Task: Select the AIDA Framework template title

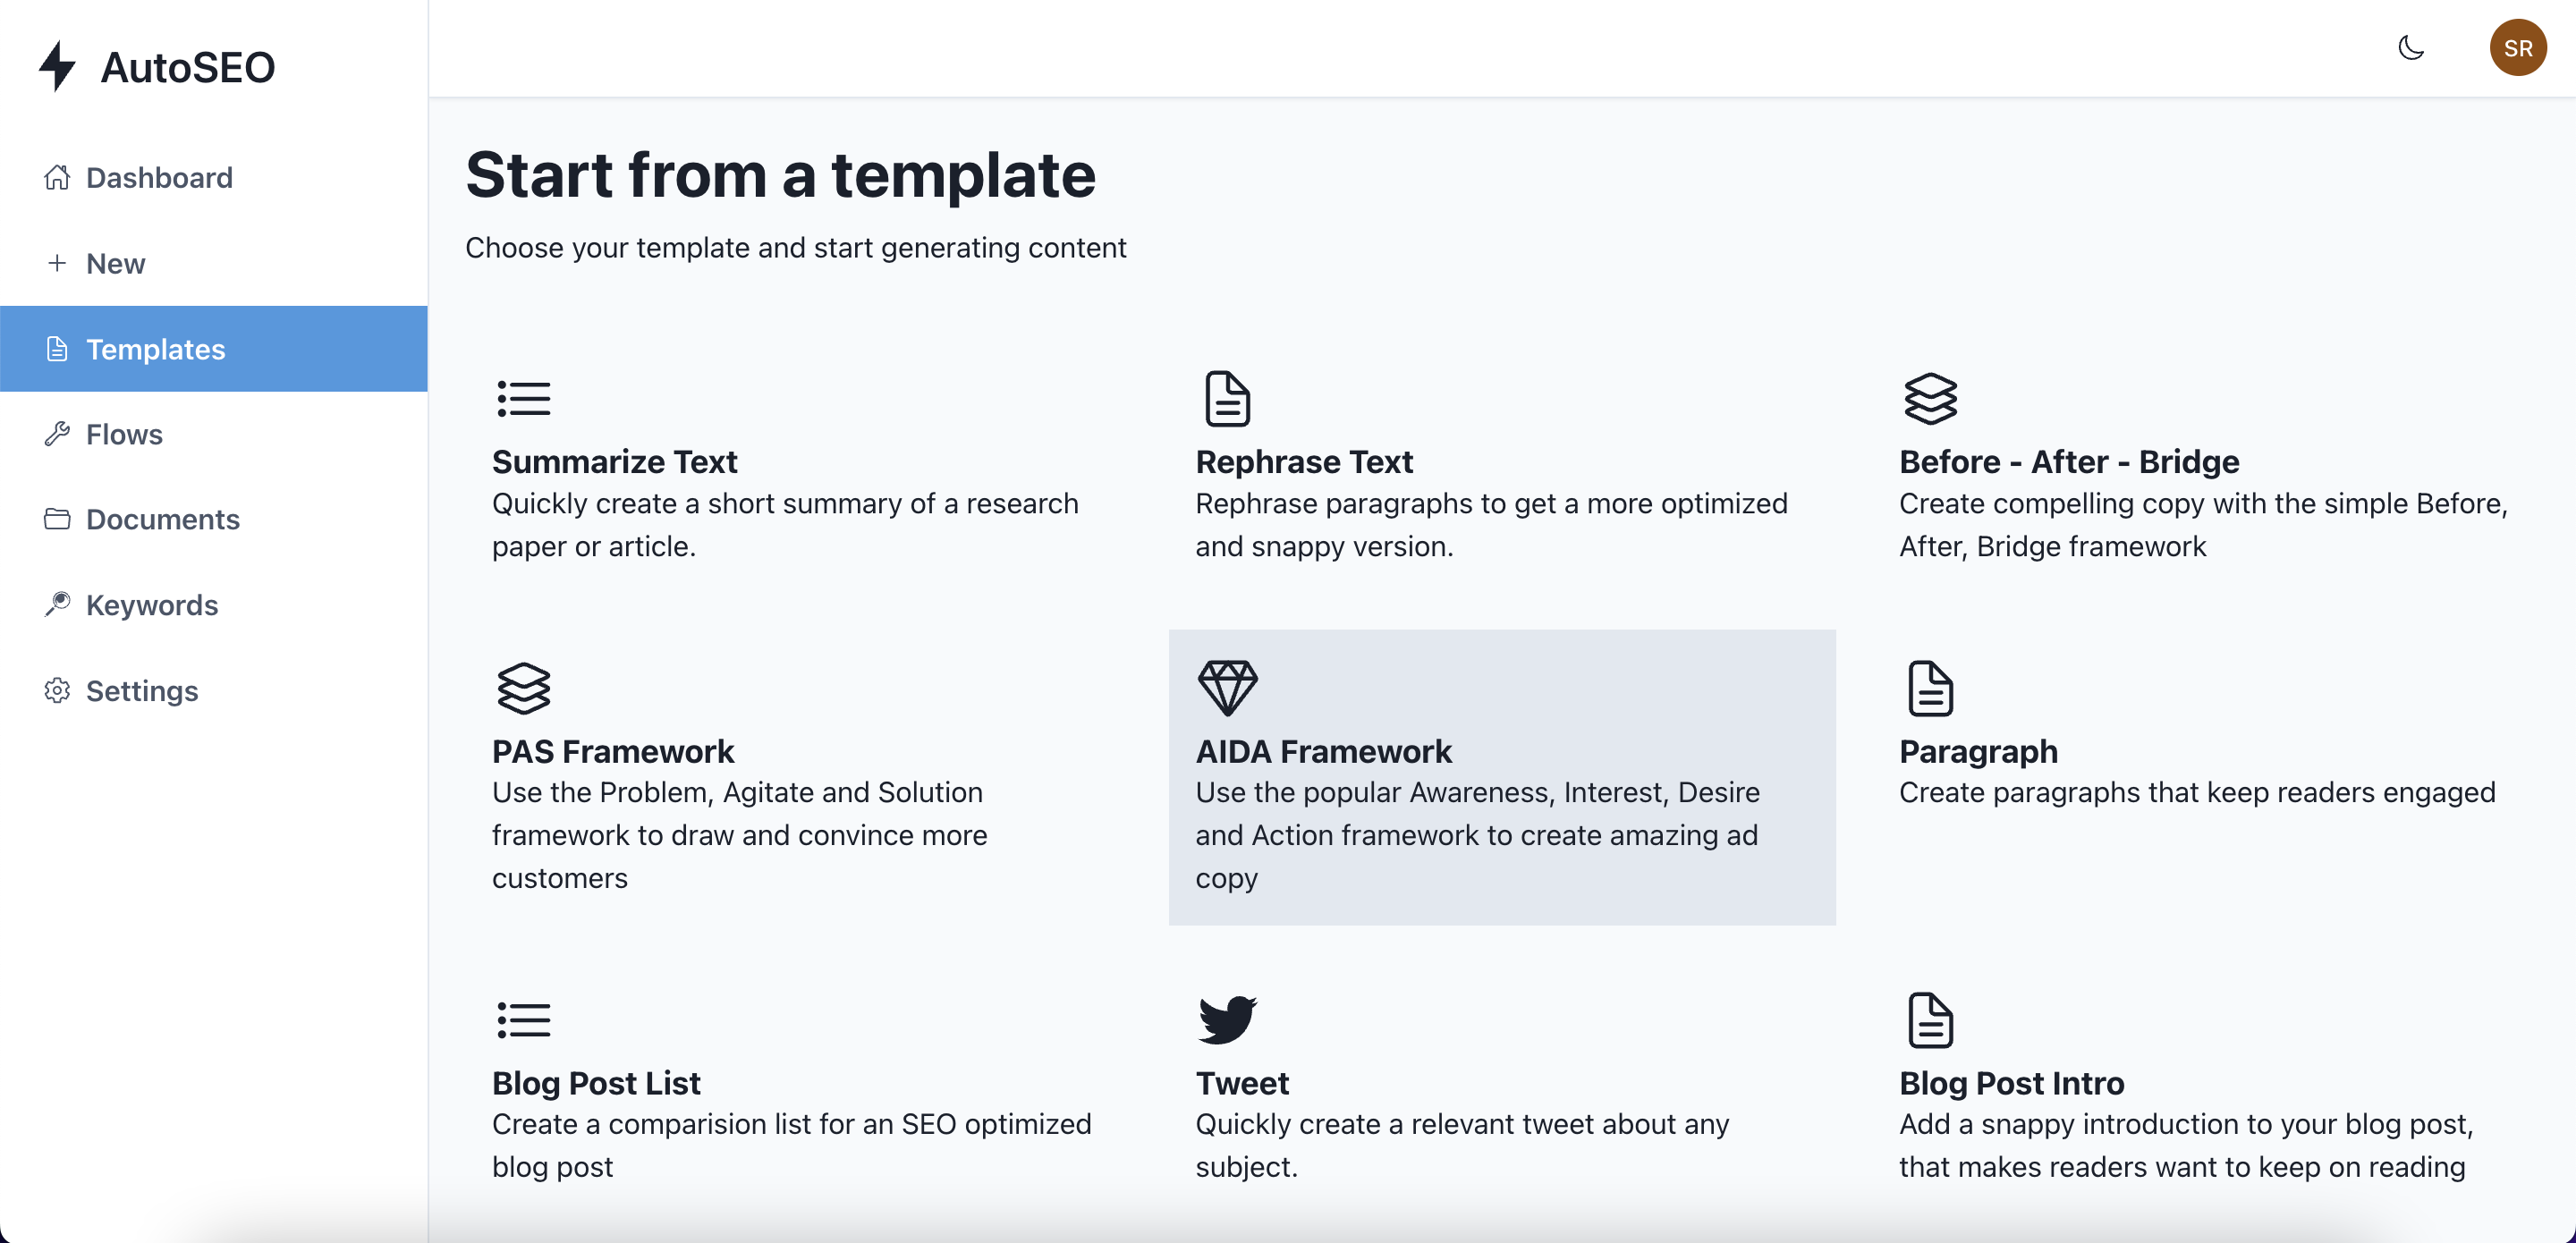Action: point(1323,751)
